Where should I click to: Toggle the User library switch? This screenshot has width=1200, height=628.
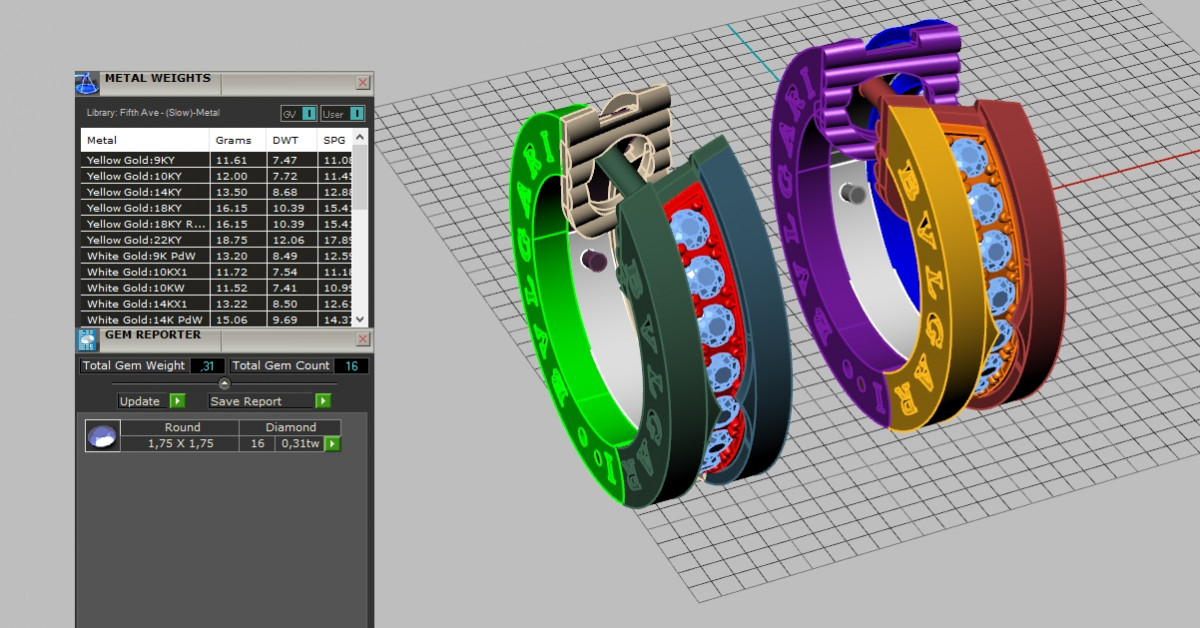point(343,114)
